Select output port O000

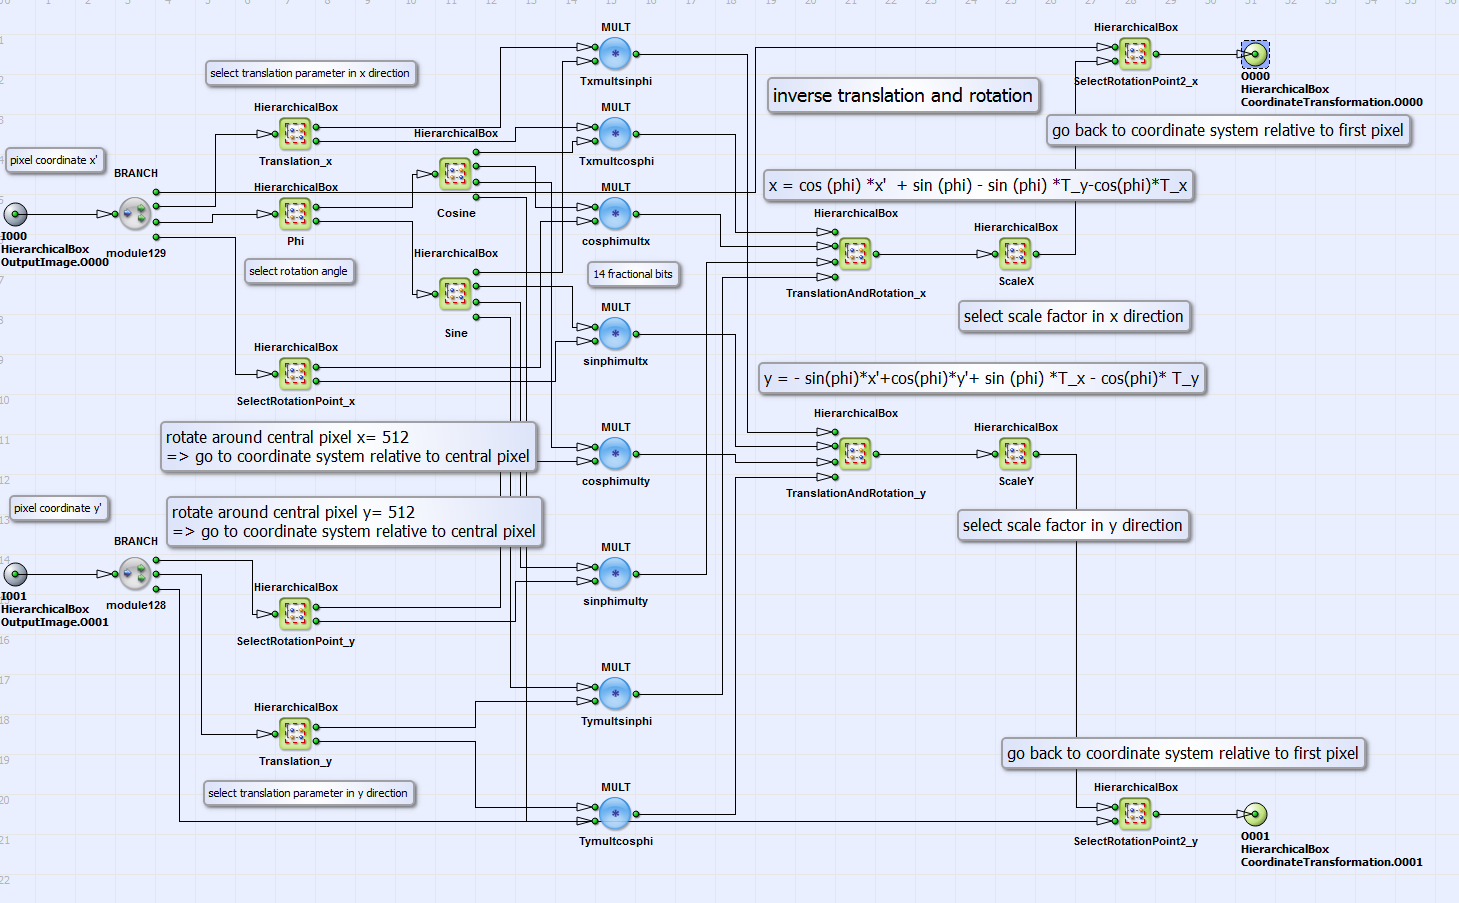click(1255, 54)
